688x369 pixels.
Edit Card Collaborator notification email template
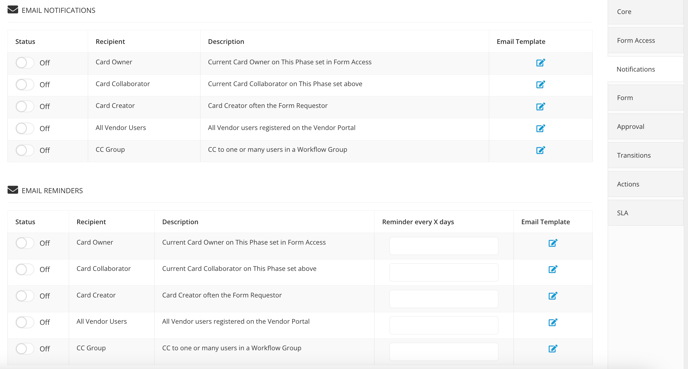tap(540, 84)
